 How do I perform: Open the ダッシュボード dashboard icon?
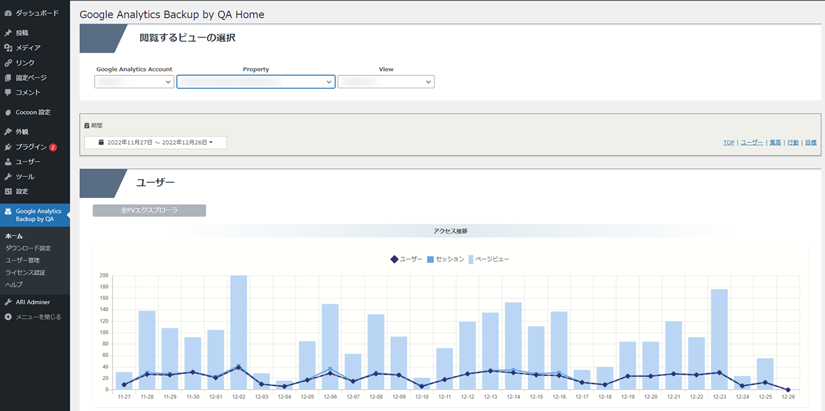tap(8, 13)
